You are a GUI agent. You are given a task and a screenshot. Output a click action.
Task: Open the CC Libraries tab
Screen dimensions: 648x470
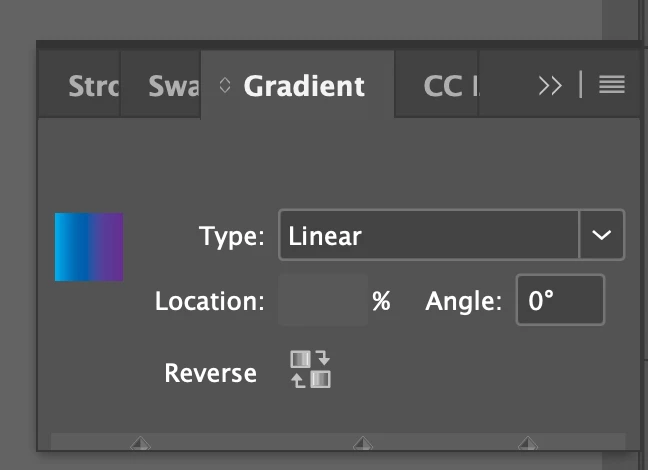[445, 86]
